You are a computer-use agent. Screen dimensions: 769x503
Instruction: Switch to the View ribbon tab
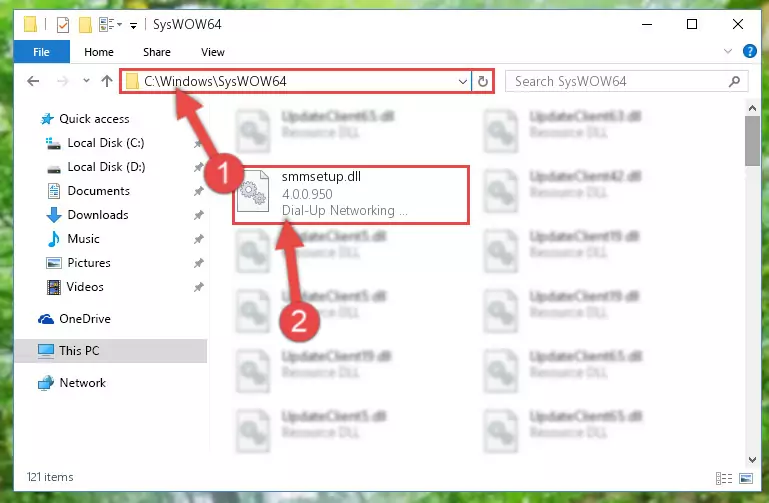[213, 52]
